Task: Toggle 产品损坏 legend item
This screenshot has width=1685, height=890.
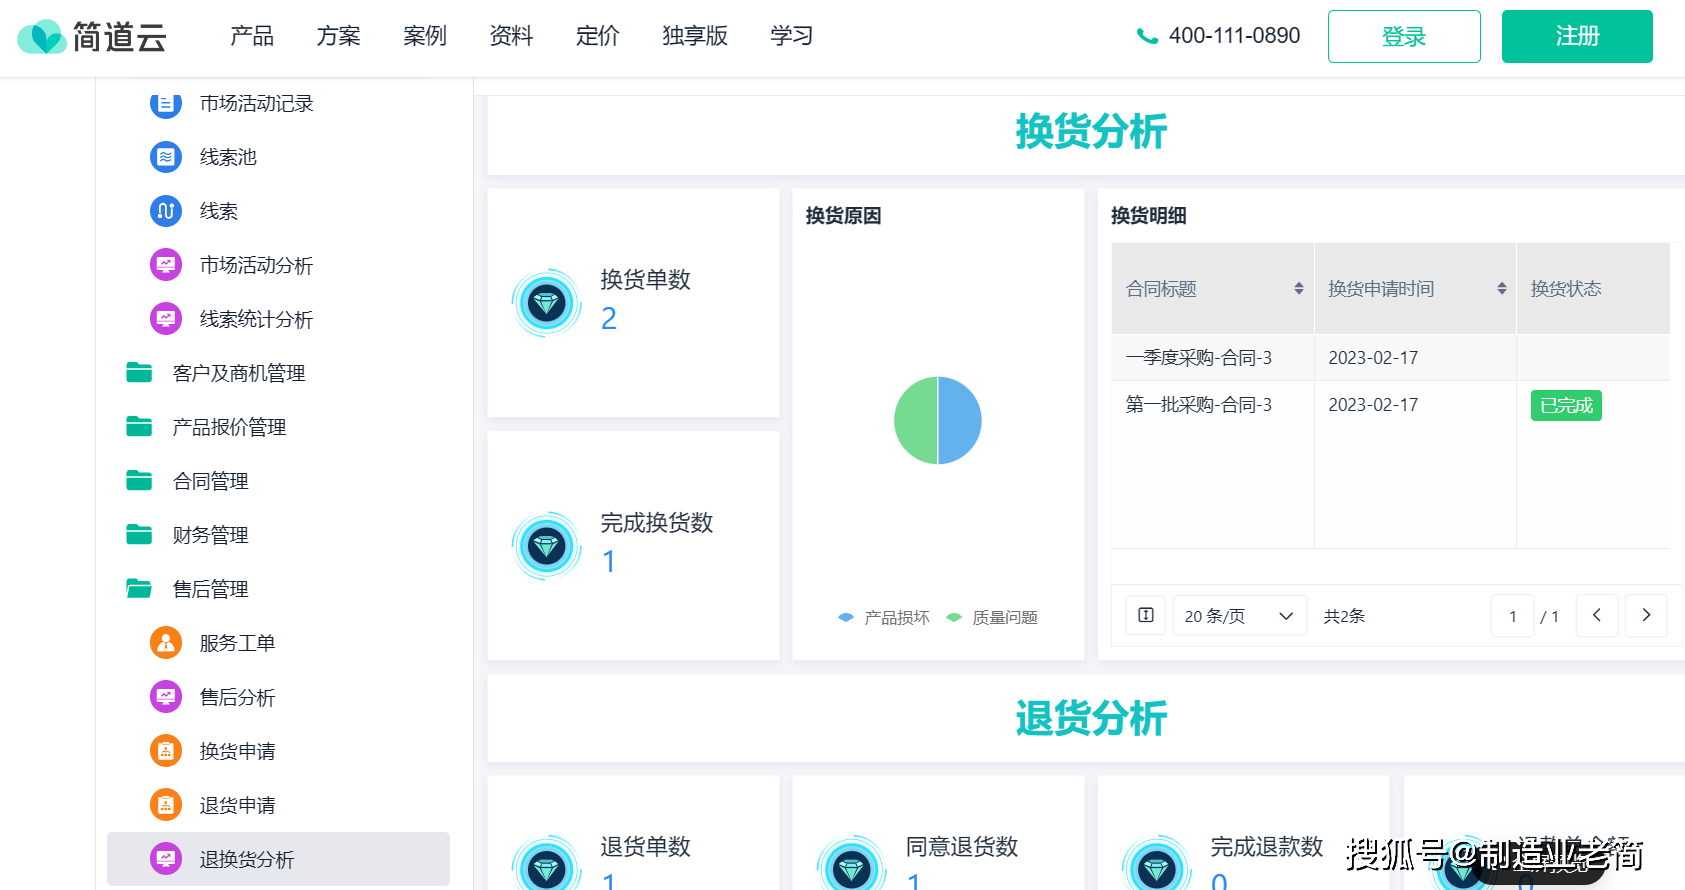Action: (x=884, y=618)
